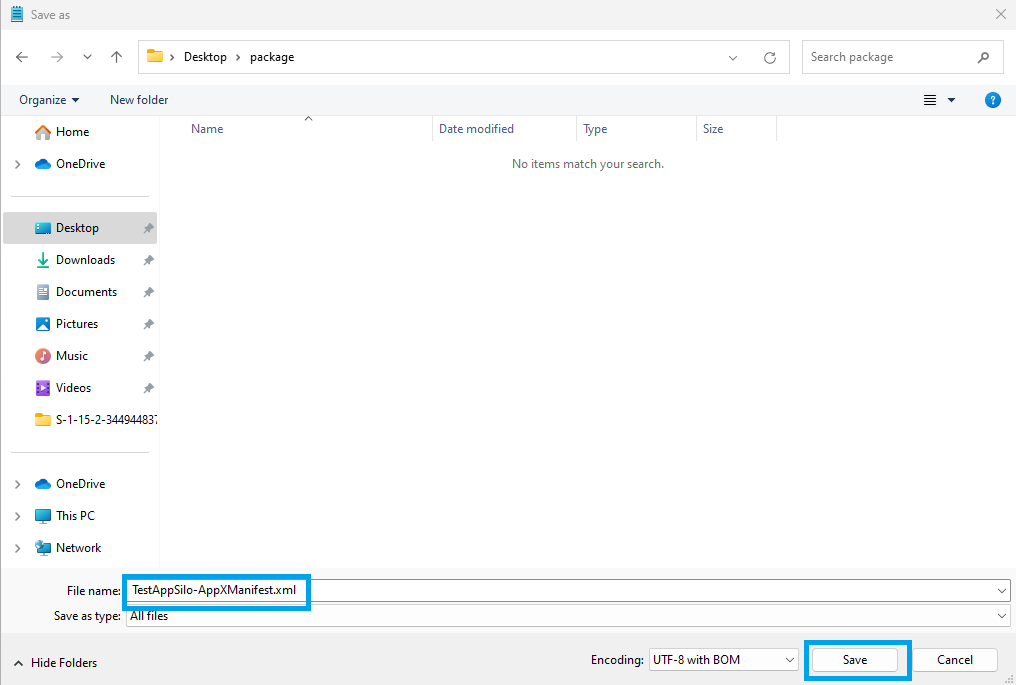Go up one folder level
Screen dimensions: 1016x685
click(117, 57)
